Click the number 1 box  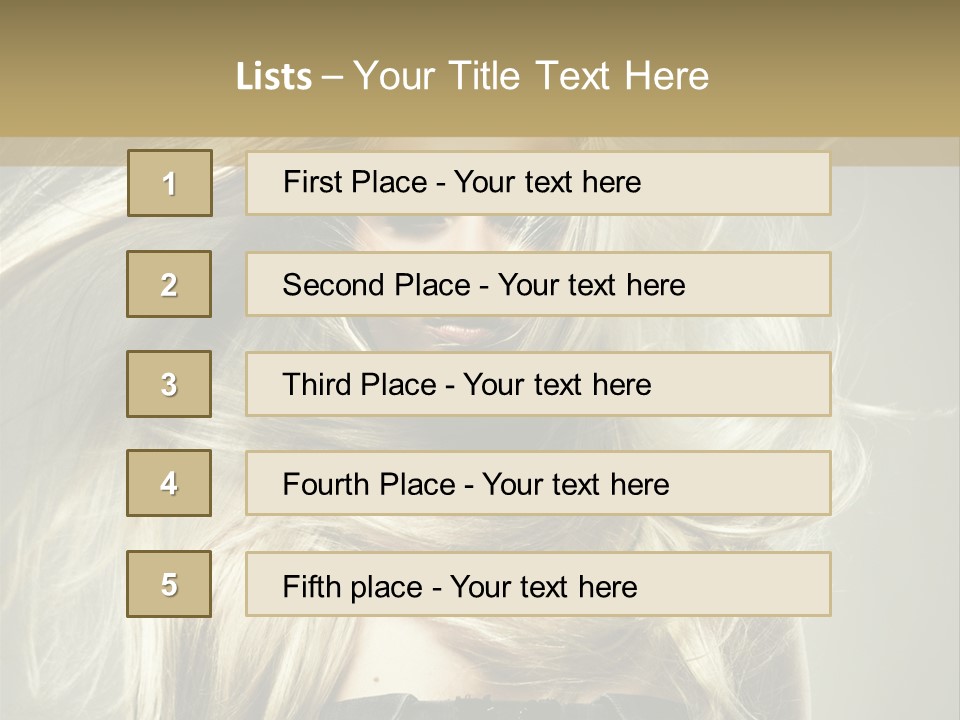(169, 183)
